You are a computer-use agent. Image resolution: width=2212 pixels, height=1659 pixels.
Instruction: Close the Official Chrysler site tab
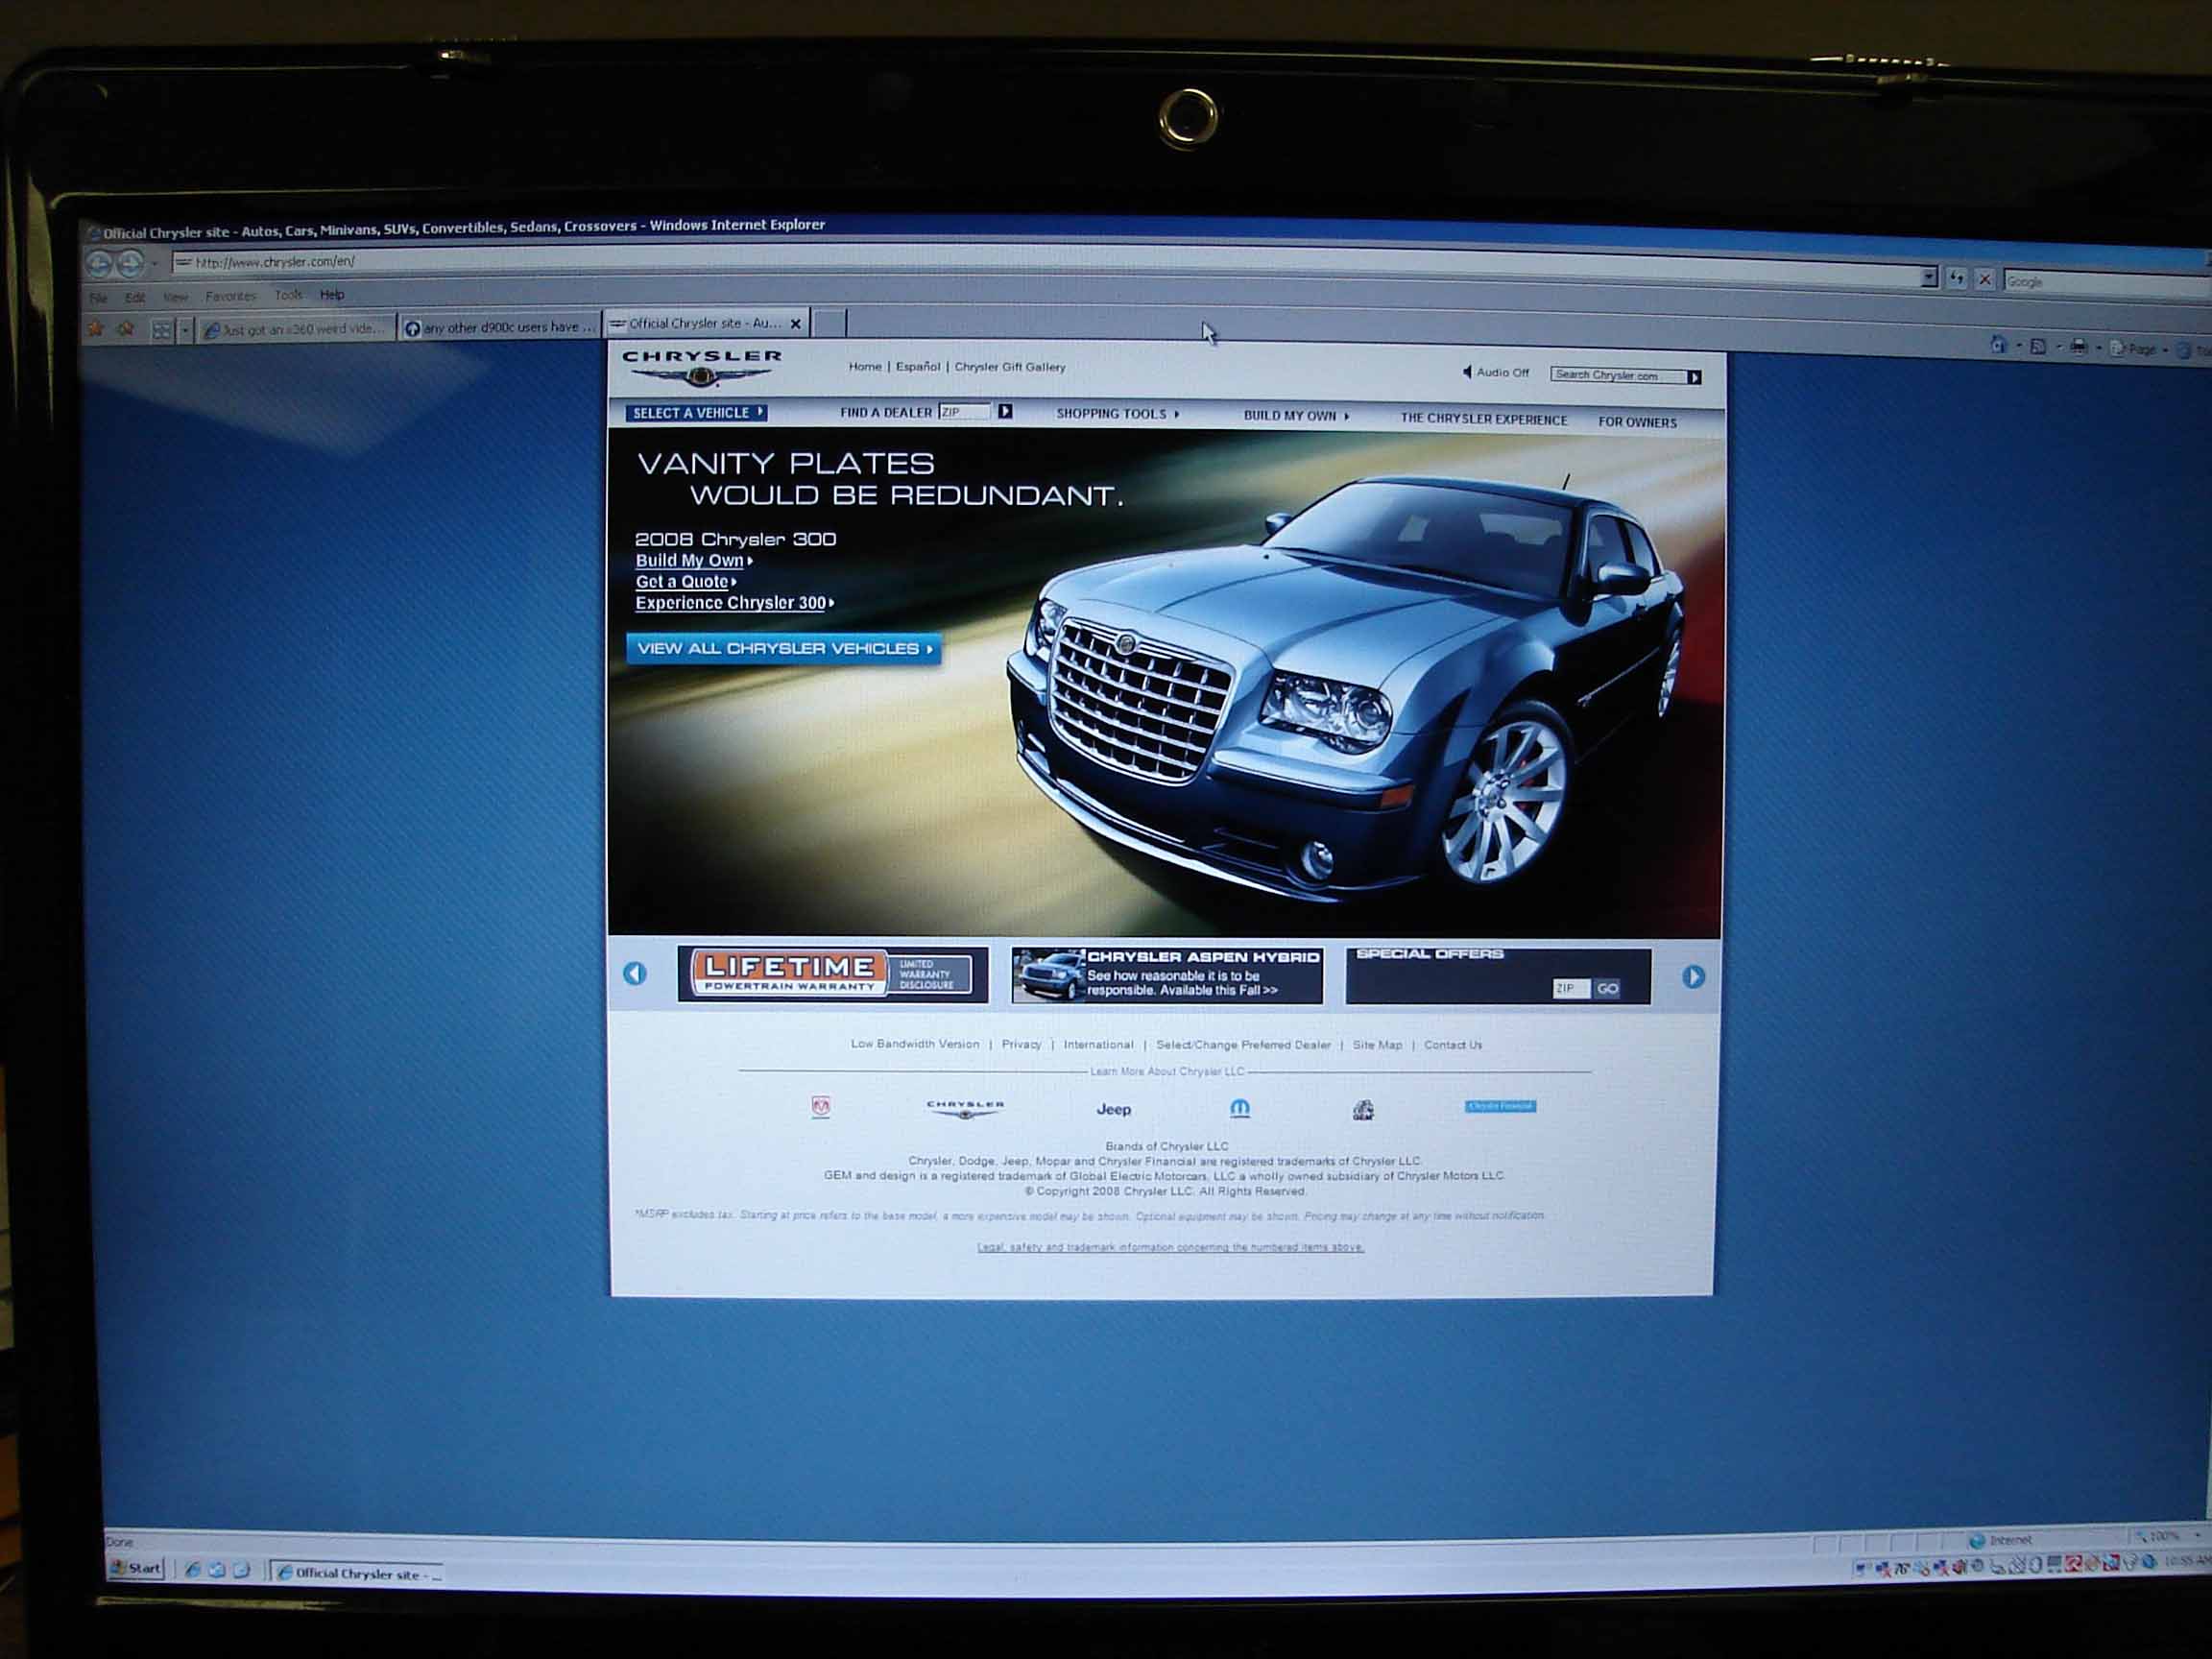[x=796, y=324]
